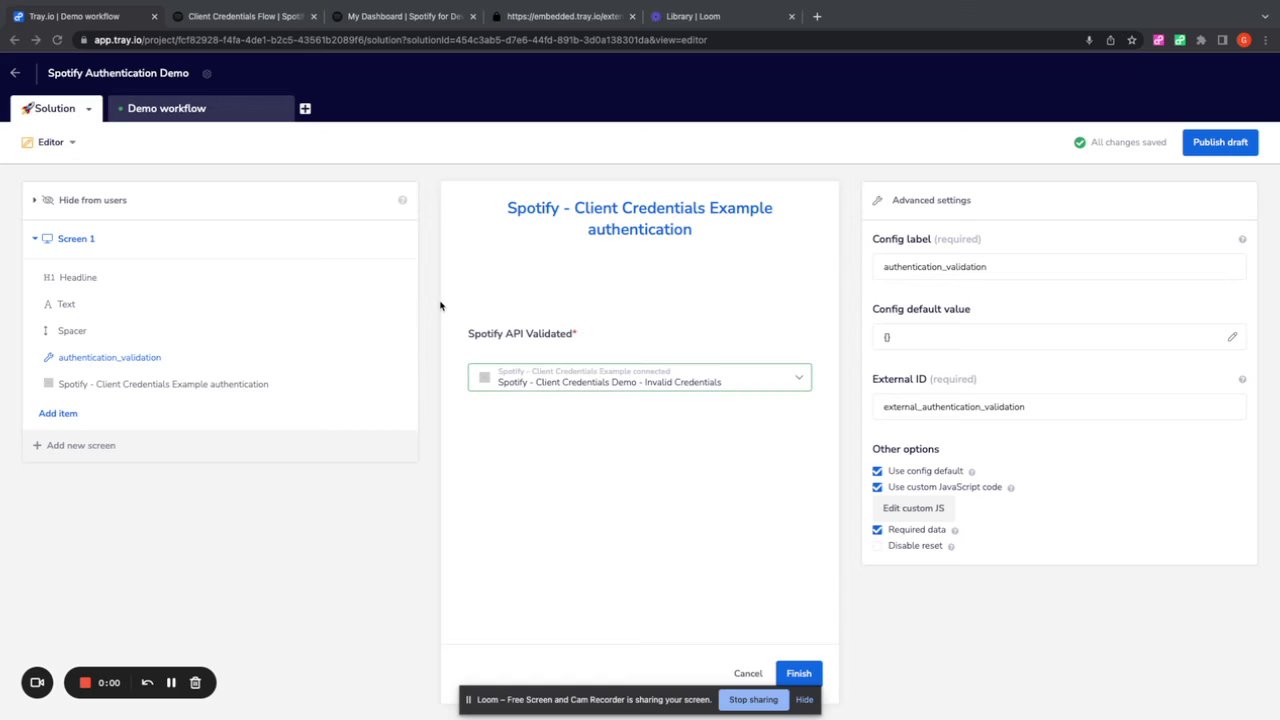Click the Finish button
The width and height of the screenshot is (1280, 720).
pyautogui.click(x=799, y=673)
